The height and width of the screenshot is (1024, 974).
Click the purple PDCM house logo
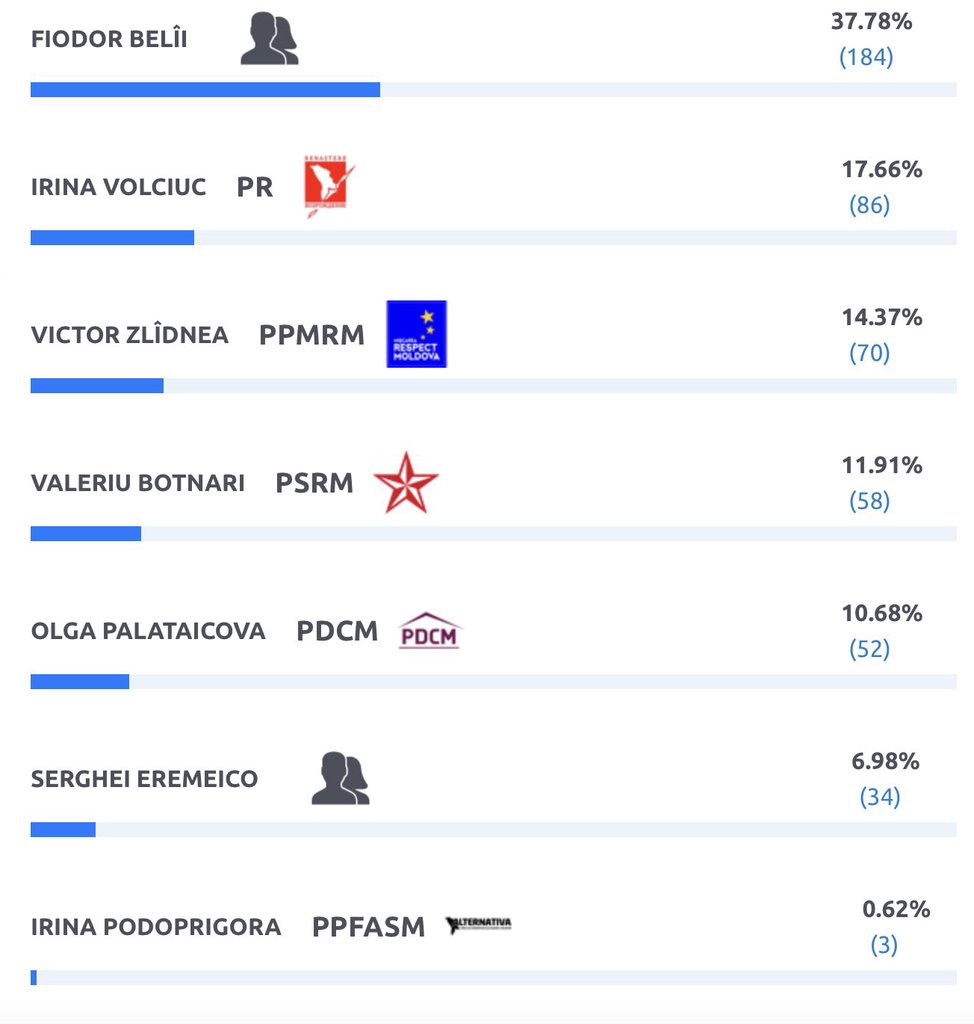pyautogui.click(x=429, y=631)
